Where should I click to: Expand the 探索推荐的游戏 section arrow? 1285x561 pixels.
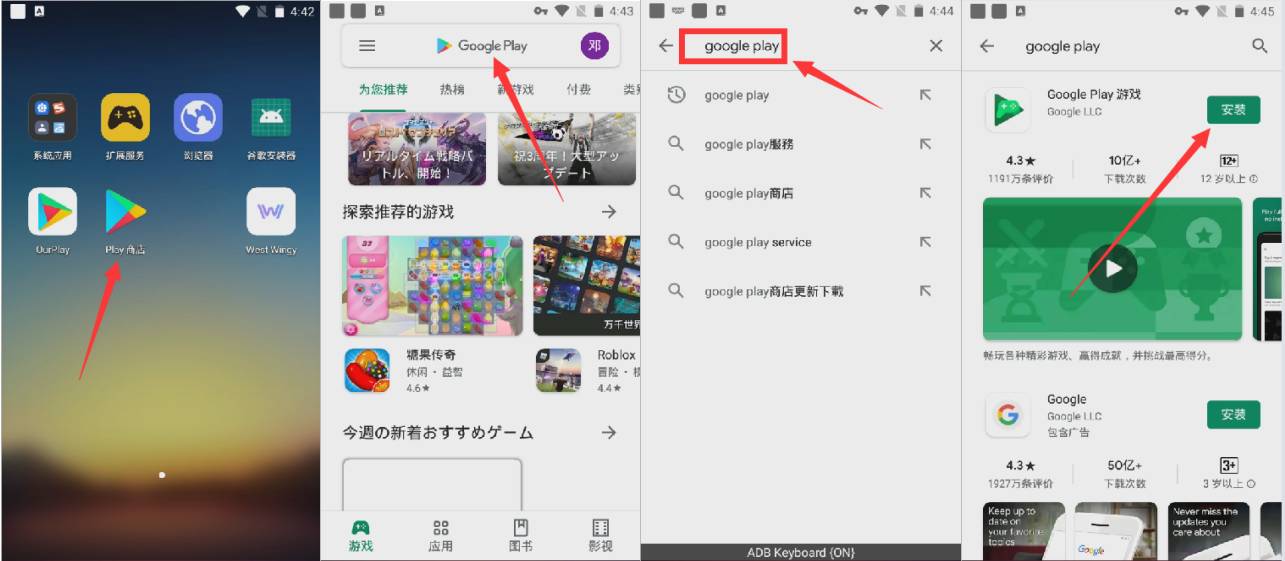608,212
